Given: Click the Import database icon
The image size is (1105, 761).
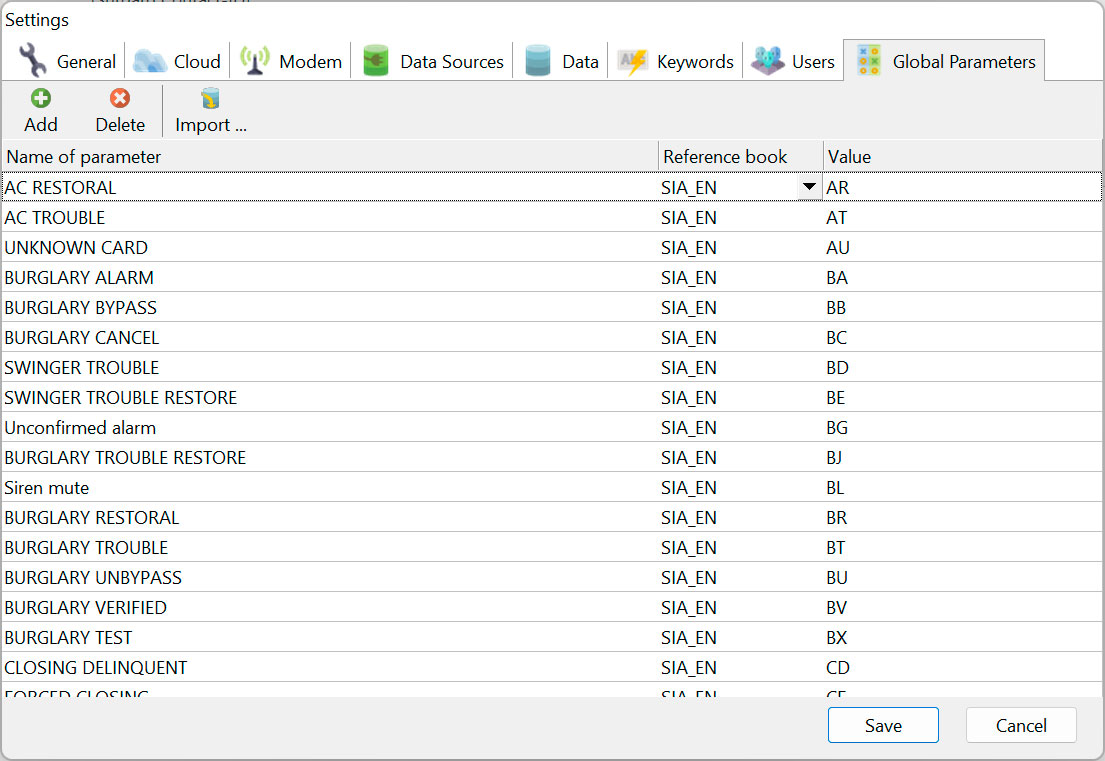Looking at the screenshot, I should click(210, 98).
